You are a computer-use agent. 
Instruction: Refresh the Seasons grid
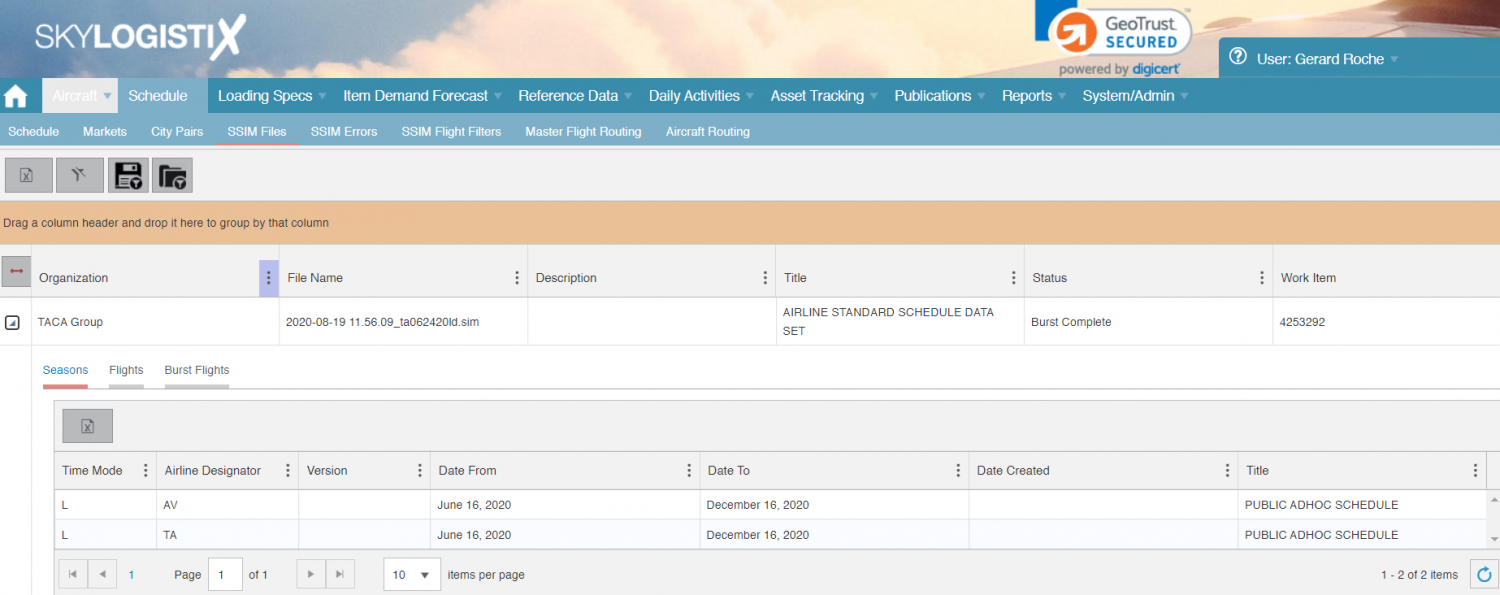(x=1484, y=574)
